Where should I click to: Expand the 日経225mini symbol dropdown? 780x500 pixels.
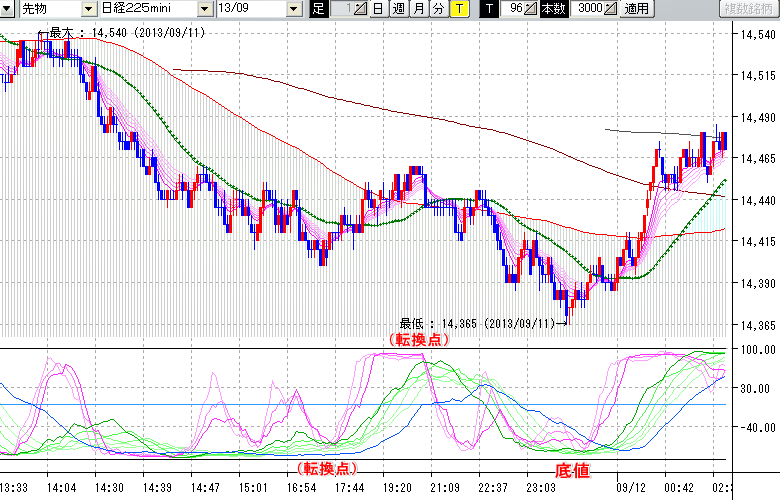tap(205, 9)
